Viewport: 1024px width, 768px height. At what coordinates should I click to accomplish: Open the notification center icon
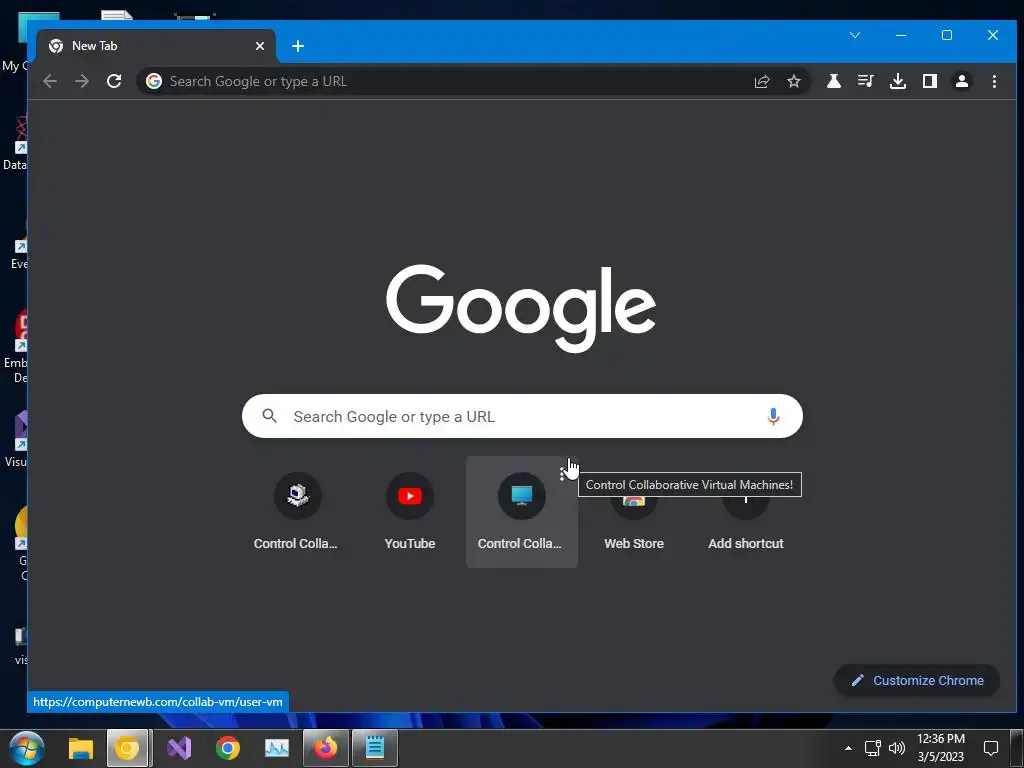click(x=991, y=748)
